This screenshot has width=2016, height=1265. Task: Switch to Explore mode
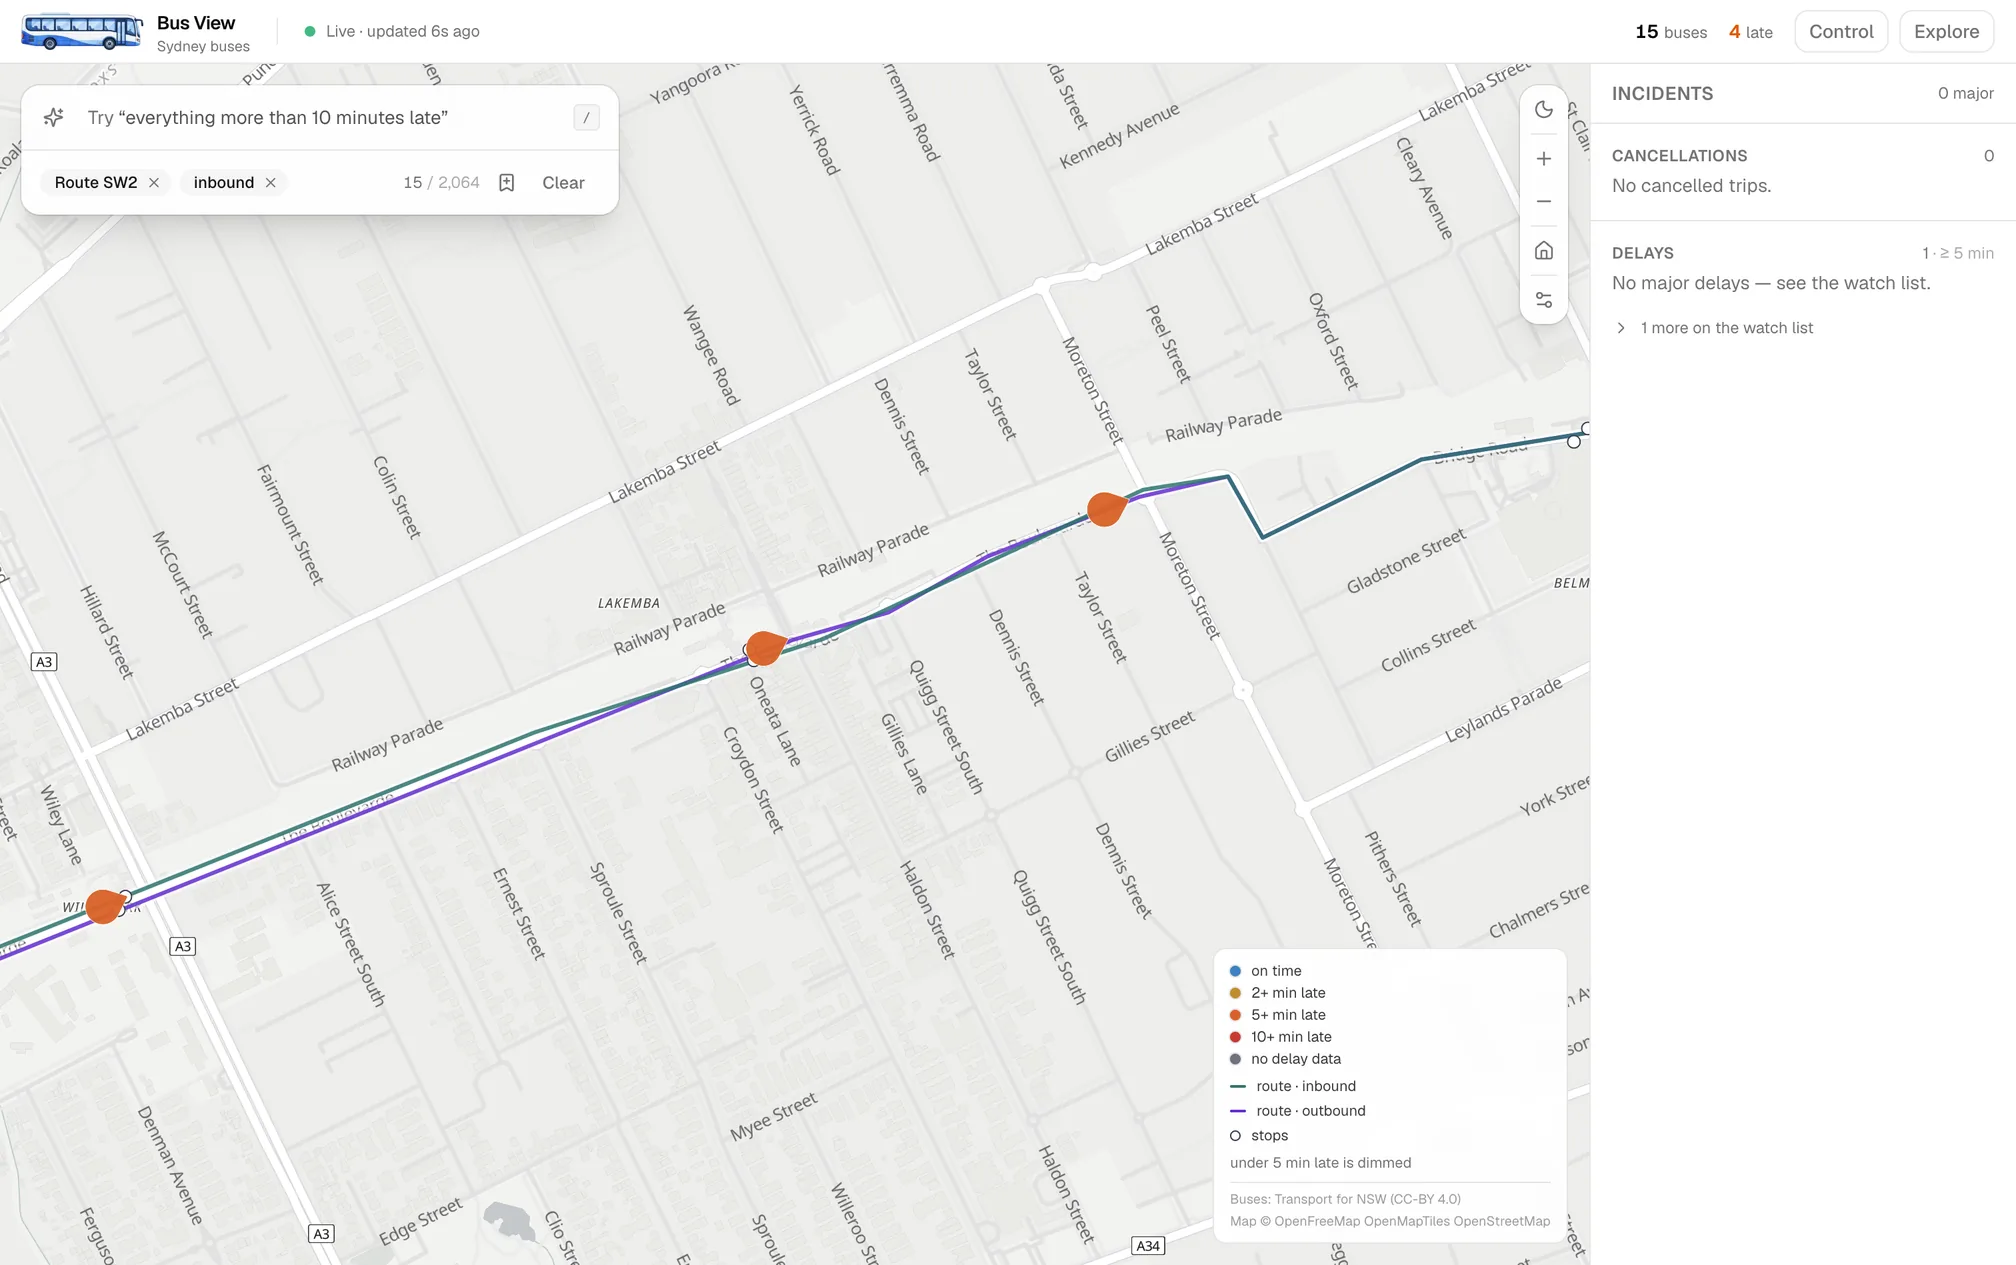point(1946,31)
